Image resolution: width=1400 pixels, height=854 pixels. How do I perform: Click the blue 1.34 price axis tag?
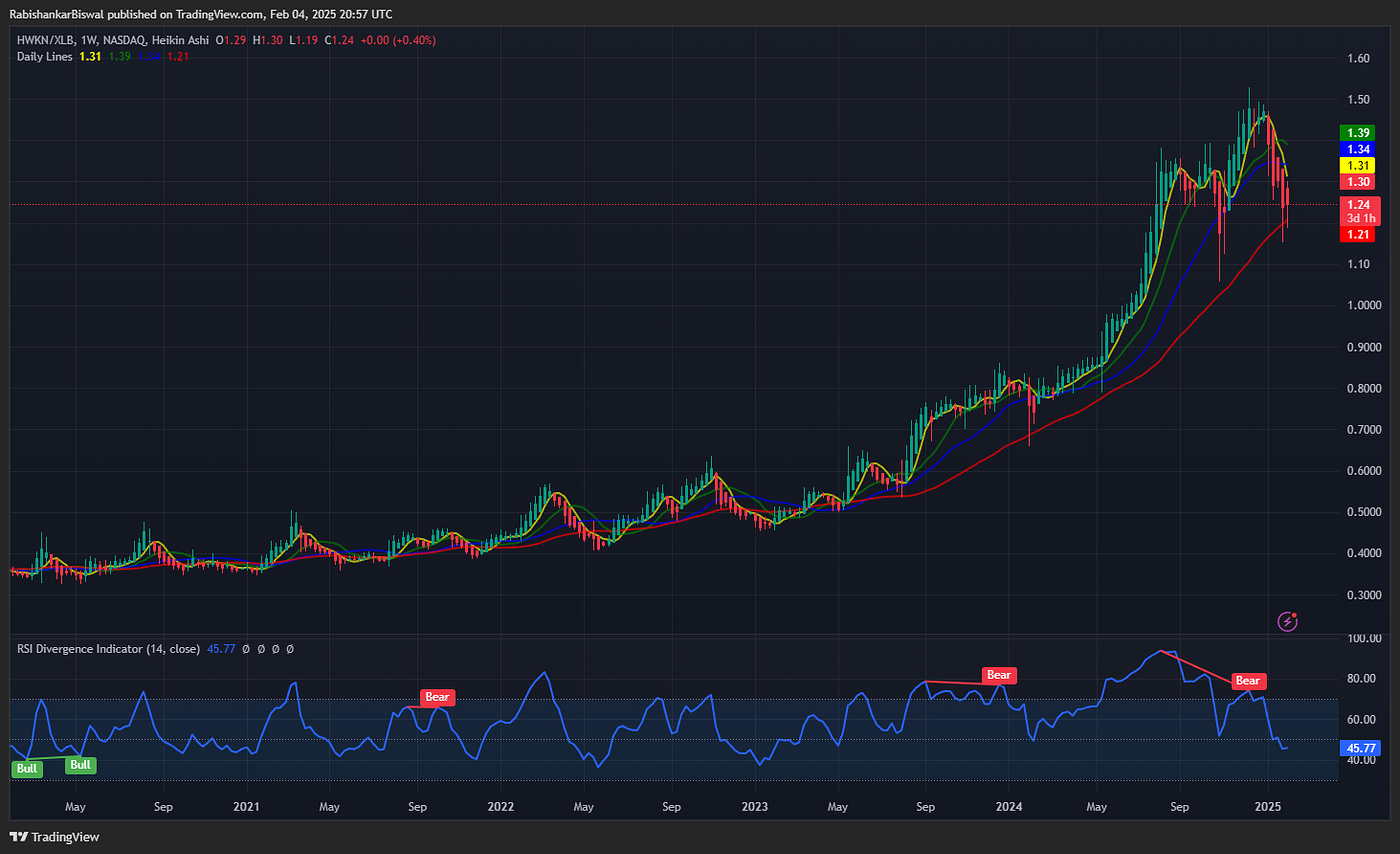tap(1357, 149)
